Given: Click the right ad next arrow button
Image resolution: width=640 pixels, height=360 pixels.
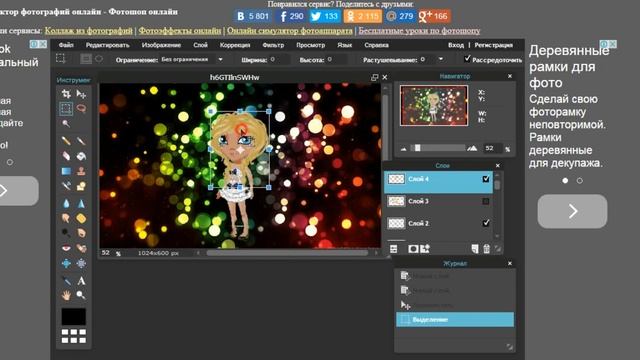Looking at the screenshot, I should [x=572, y=211].
